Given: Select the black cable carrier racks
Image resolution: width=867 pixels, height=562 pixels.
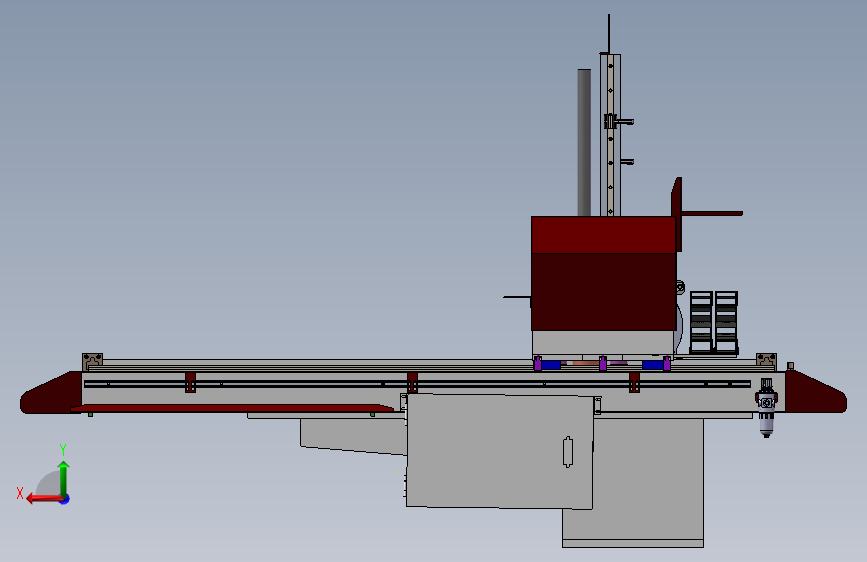Looking at the screenshot, I should [714, 322].
